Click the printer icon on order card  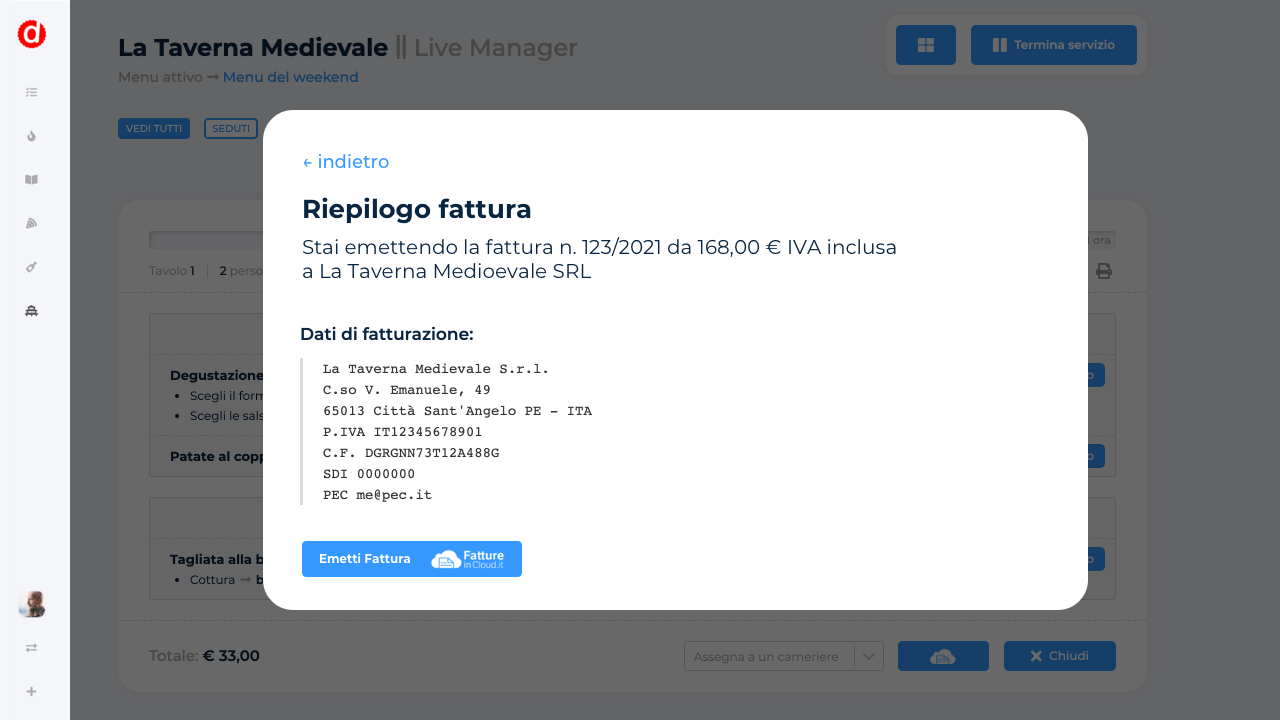point(1104,271)
